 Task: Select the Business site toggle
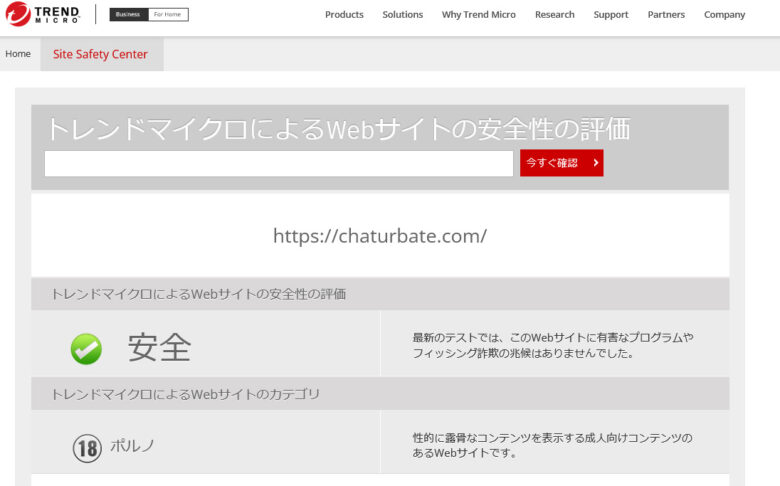[x=127, y=15]
